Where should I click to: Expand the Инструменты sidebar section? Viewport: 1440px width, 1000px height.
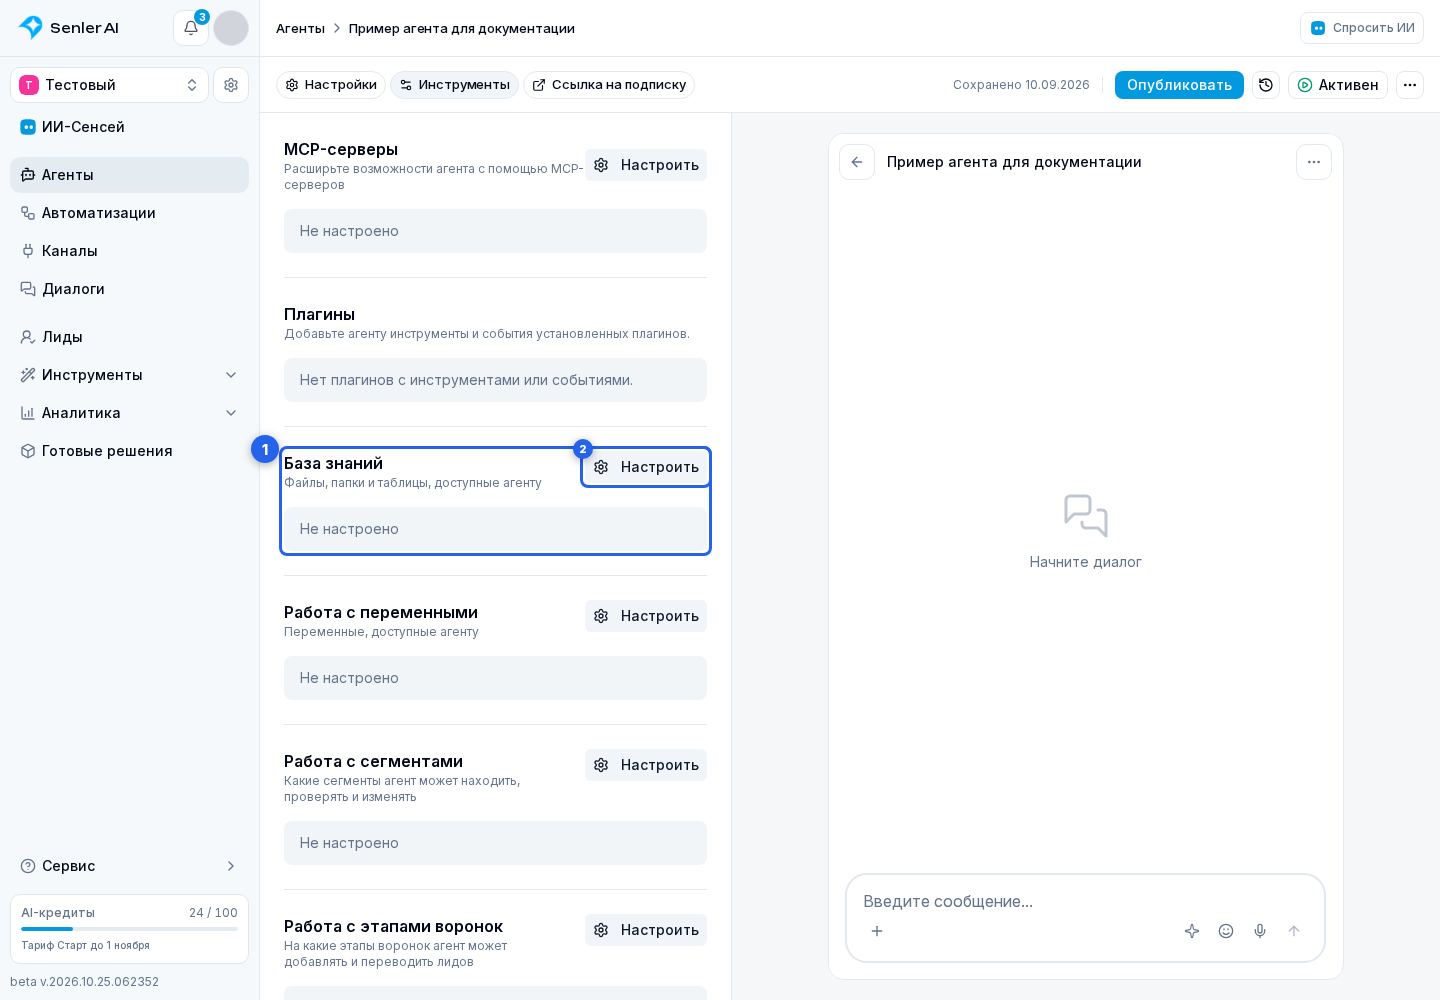(130, 375)
